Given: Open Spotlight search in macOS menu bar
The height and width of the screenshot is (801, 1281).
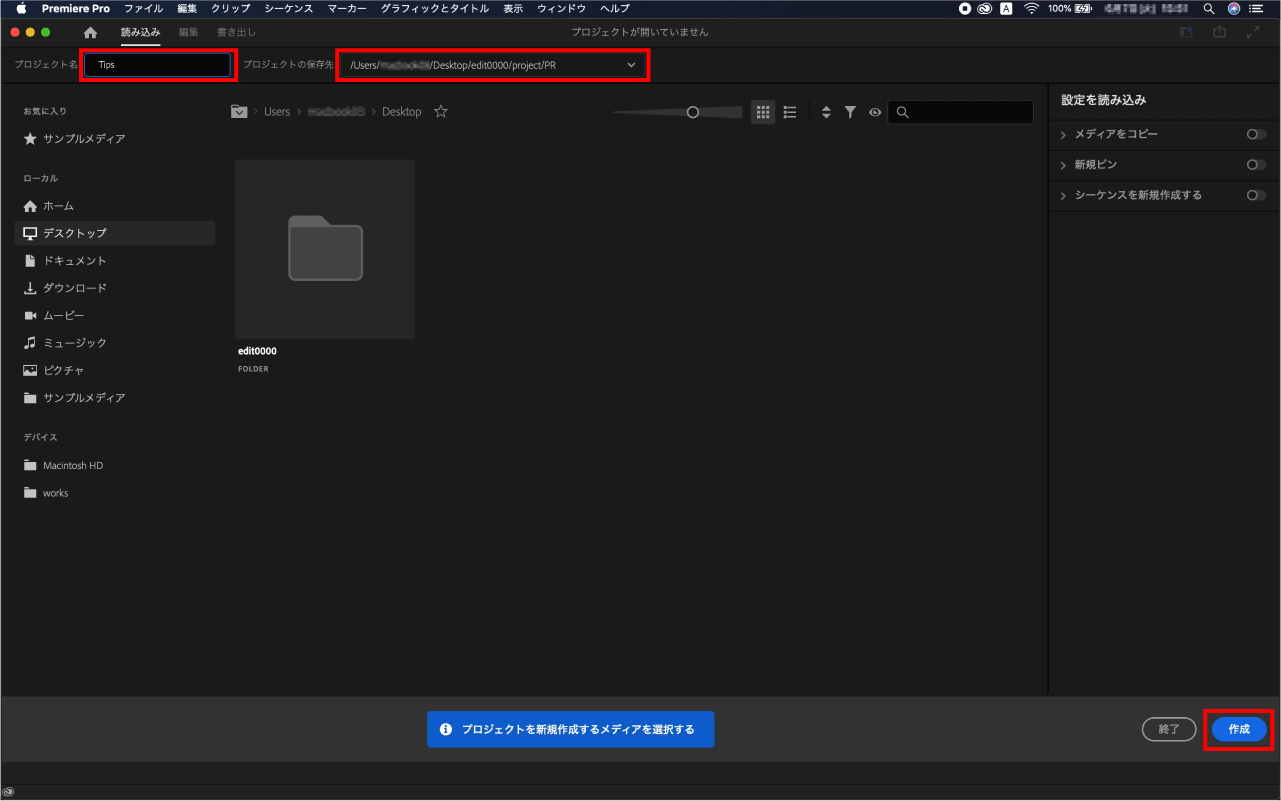Looking at the screenshot, I should pyautogui.click(x=1208, y=8).
